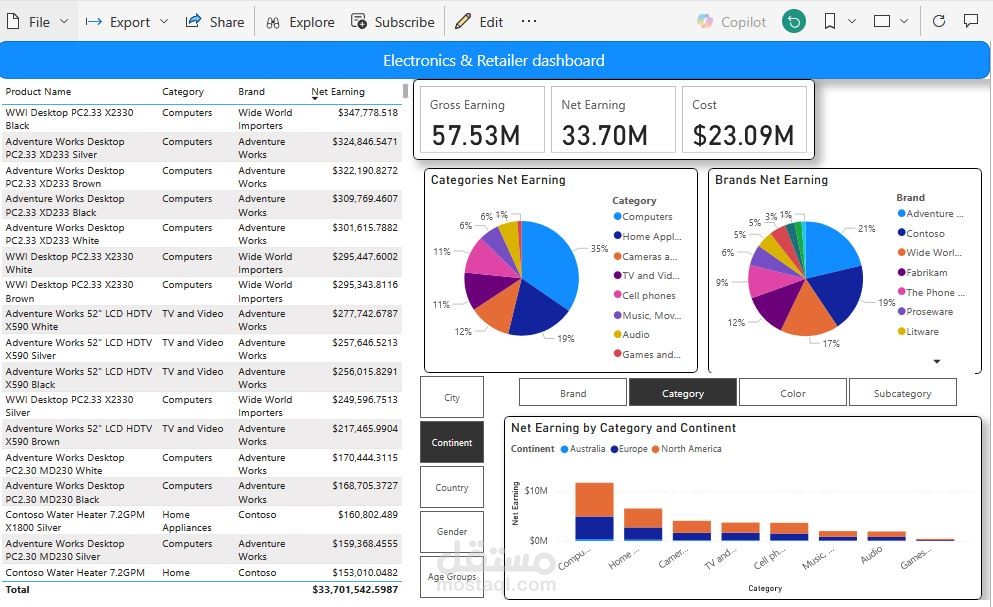The height and width of the screenshot is (607, 993).
Task: Click the Home Appliances stacked bar
Action: point(643,524)
